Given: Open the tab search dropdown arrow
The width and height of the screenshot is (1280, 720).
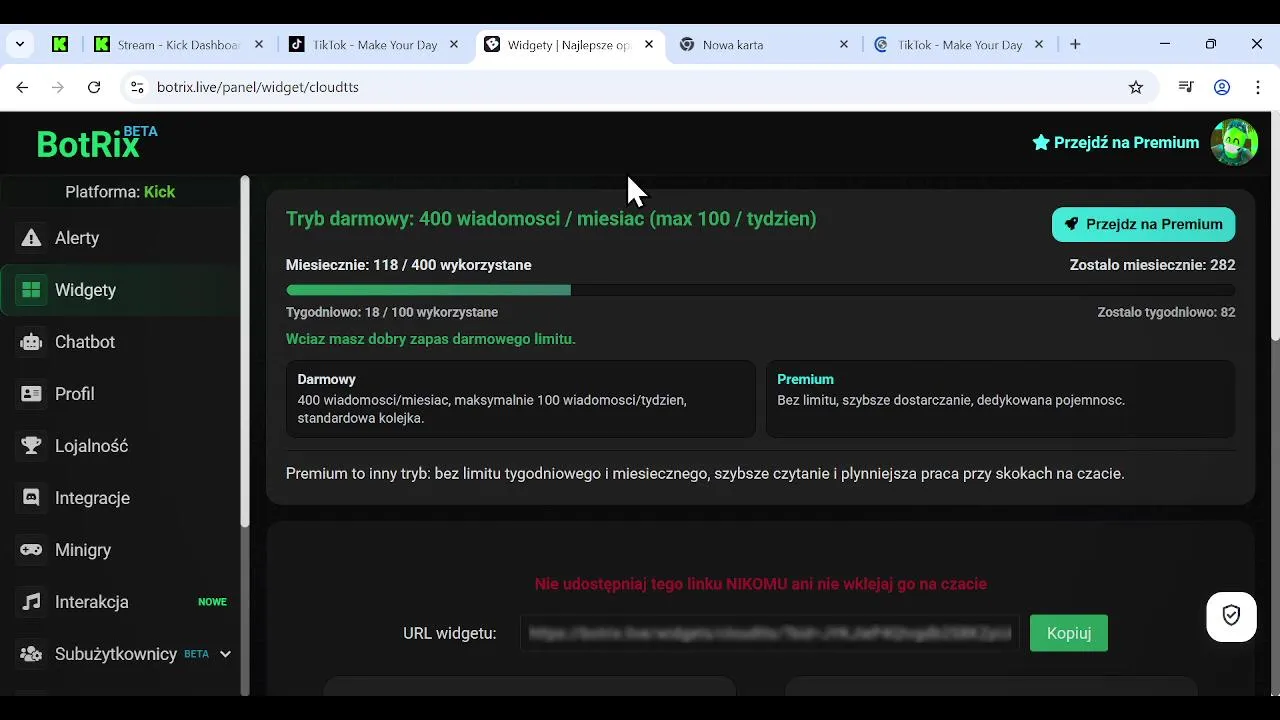Looking at the screenshot, I should [20, 44].
